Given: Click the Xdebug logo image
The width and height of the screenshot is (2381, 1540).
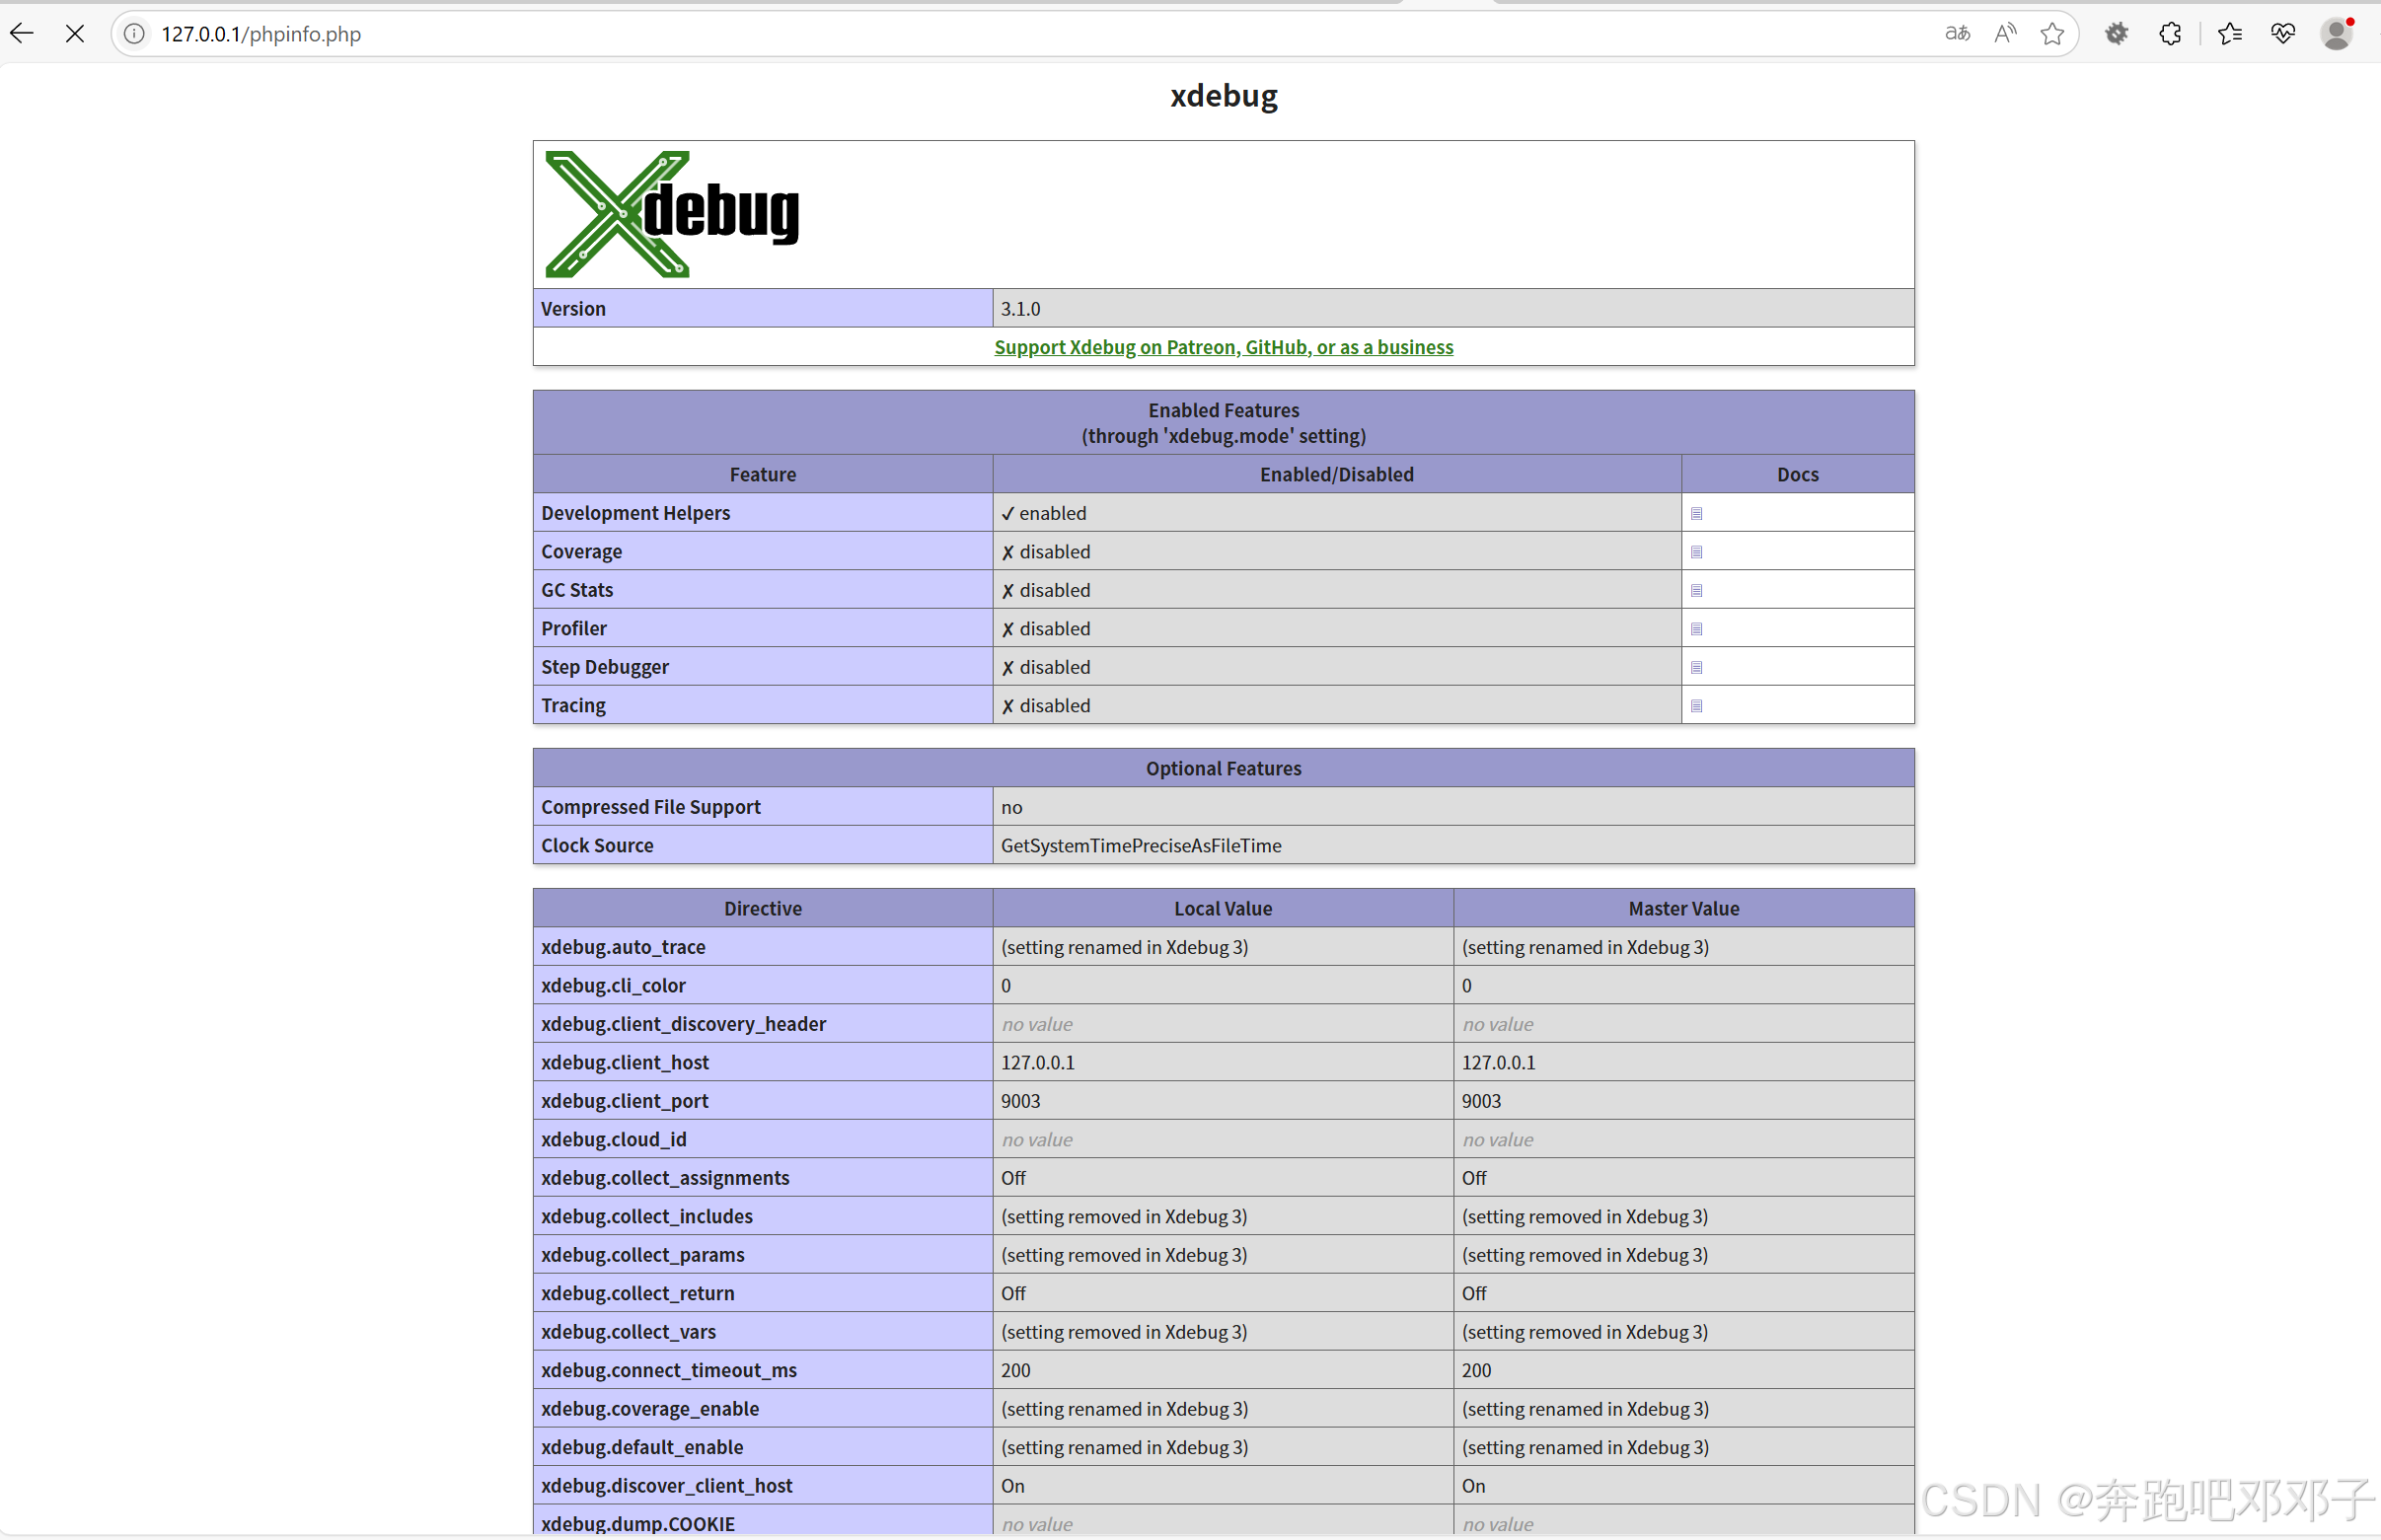Looking at the screenshot, I should (671, 214).
